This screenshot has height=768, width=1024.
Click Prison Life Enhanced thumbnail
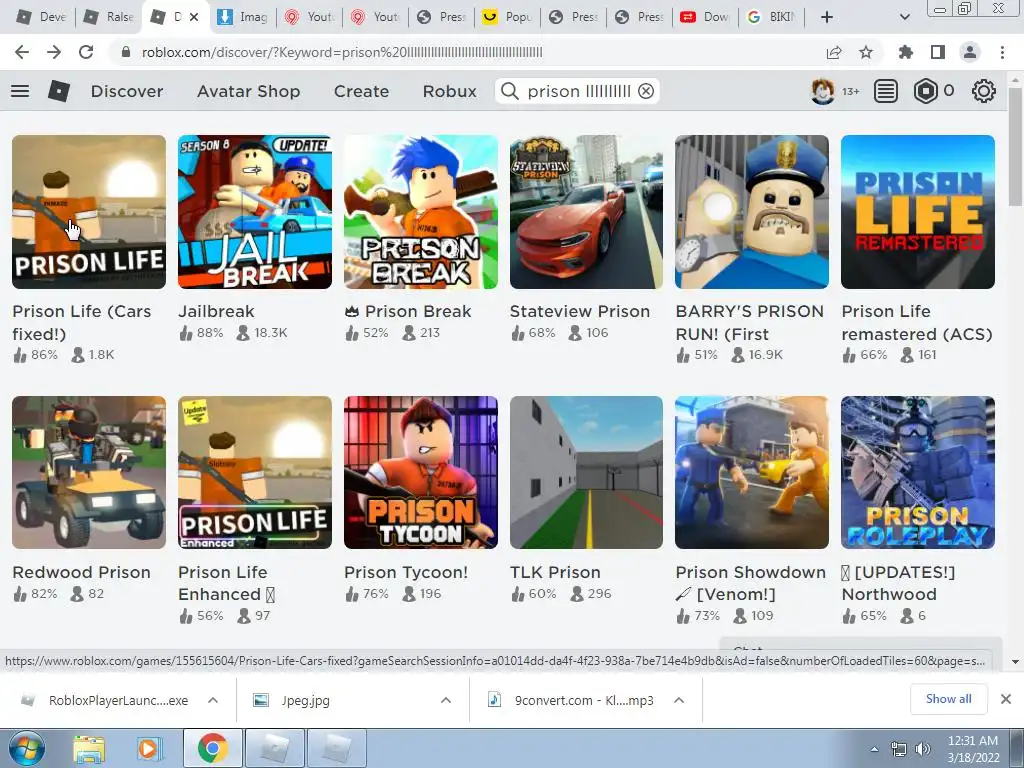255,472
